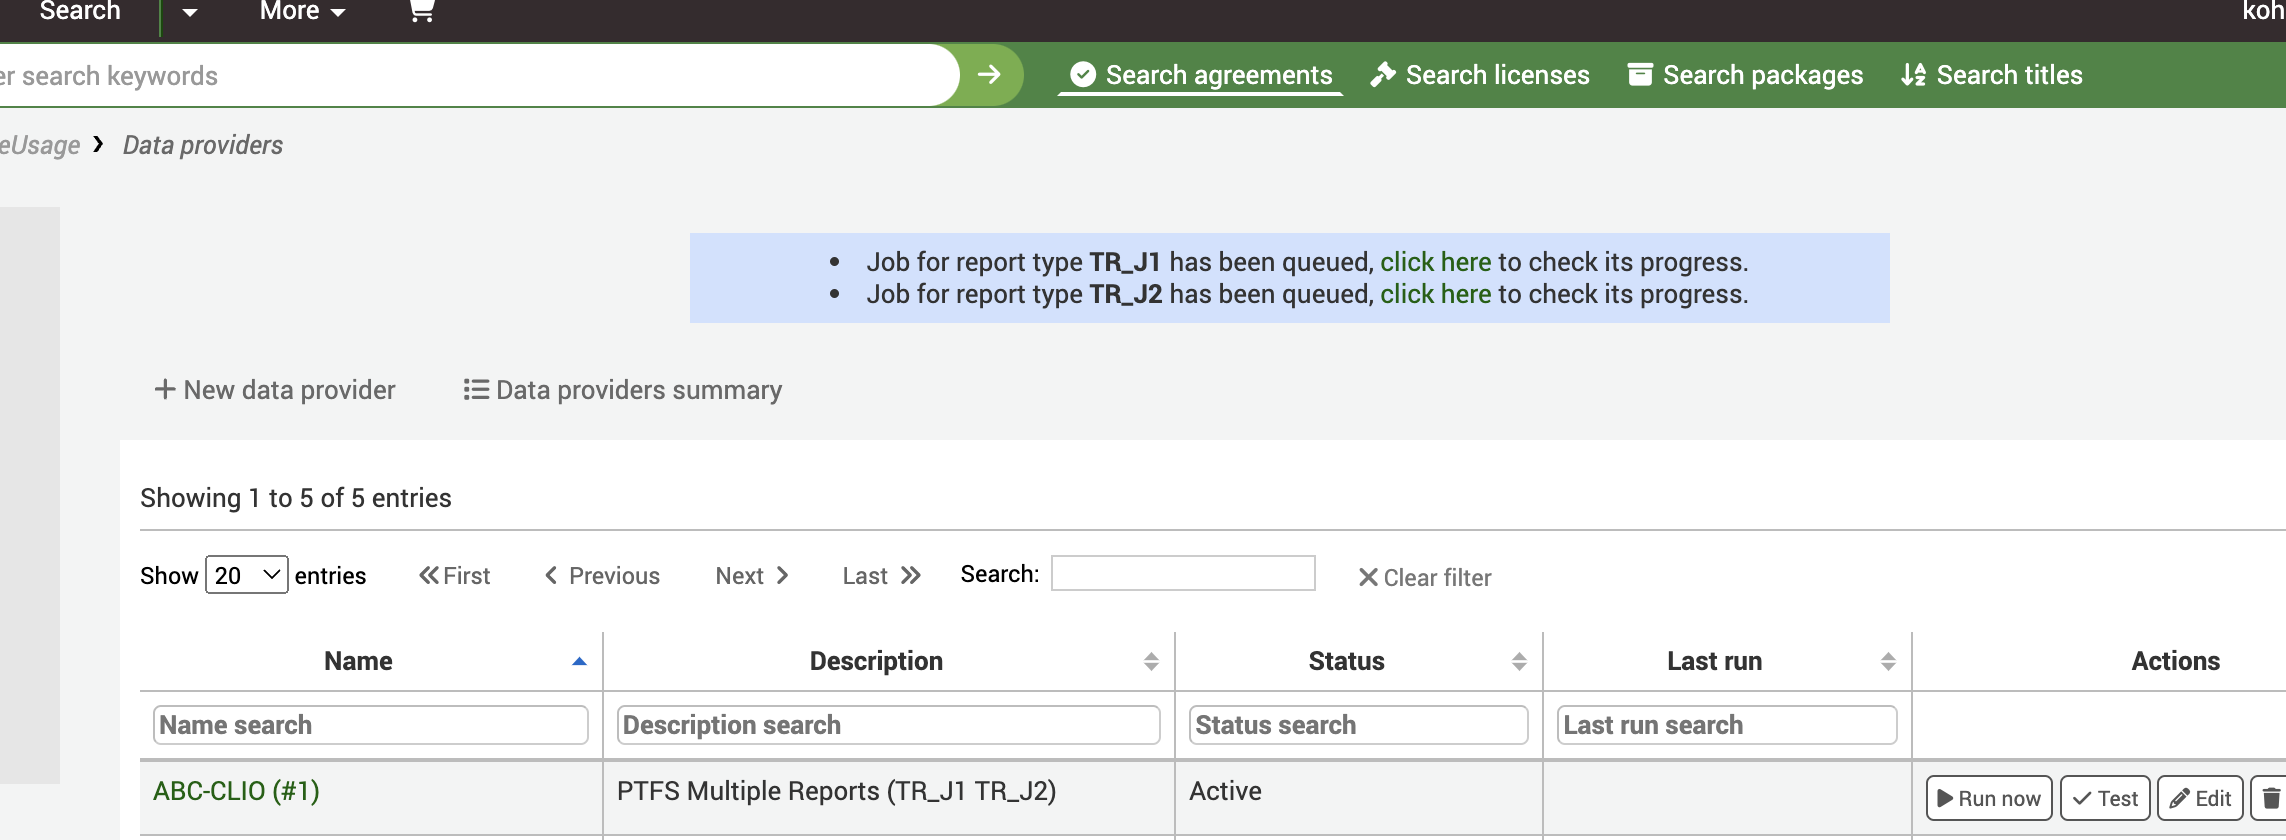Sort table by Name column
This screenshot has width=2286, height=840.
point(359,661)
